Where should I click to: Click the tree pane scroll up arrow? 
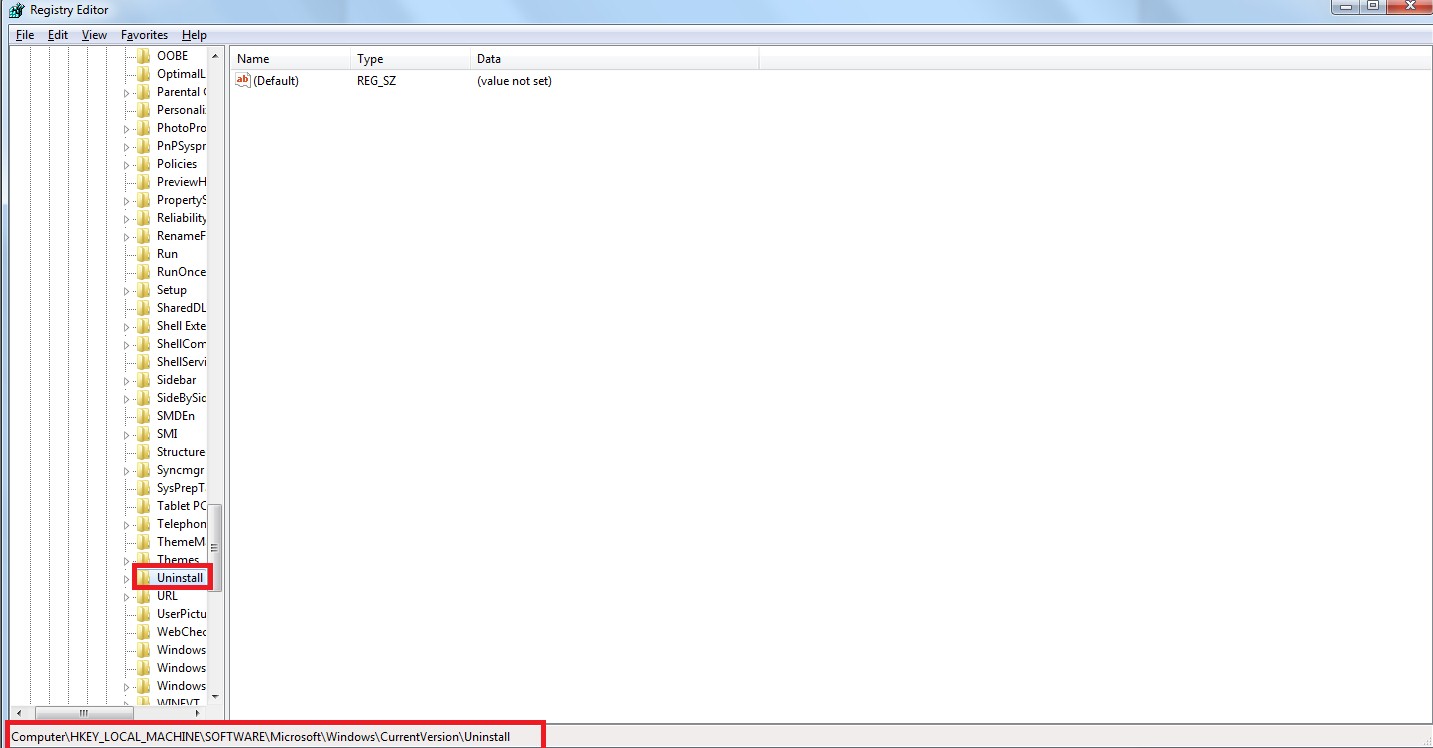(x=214, y=55)
